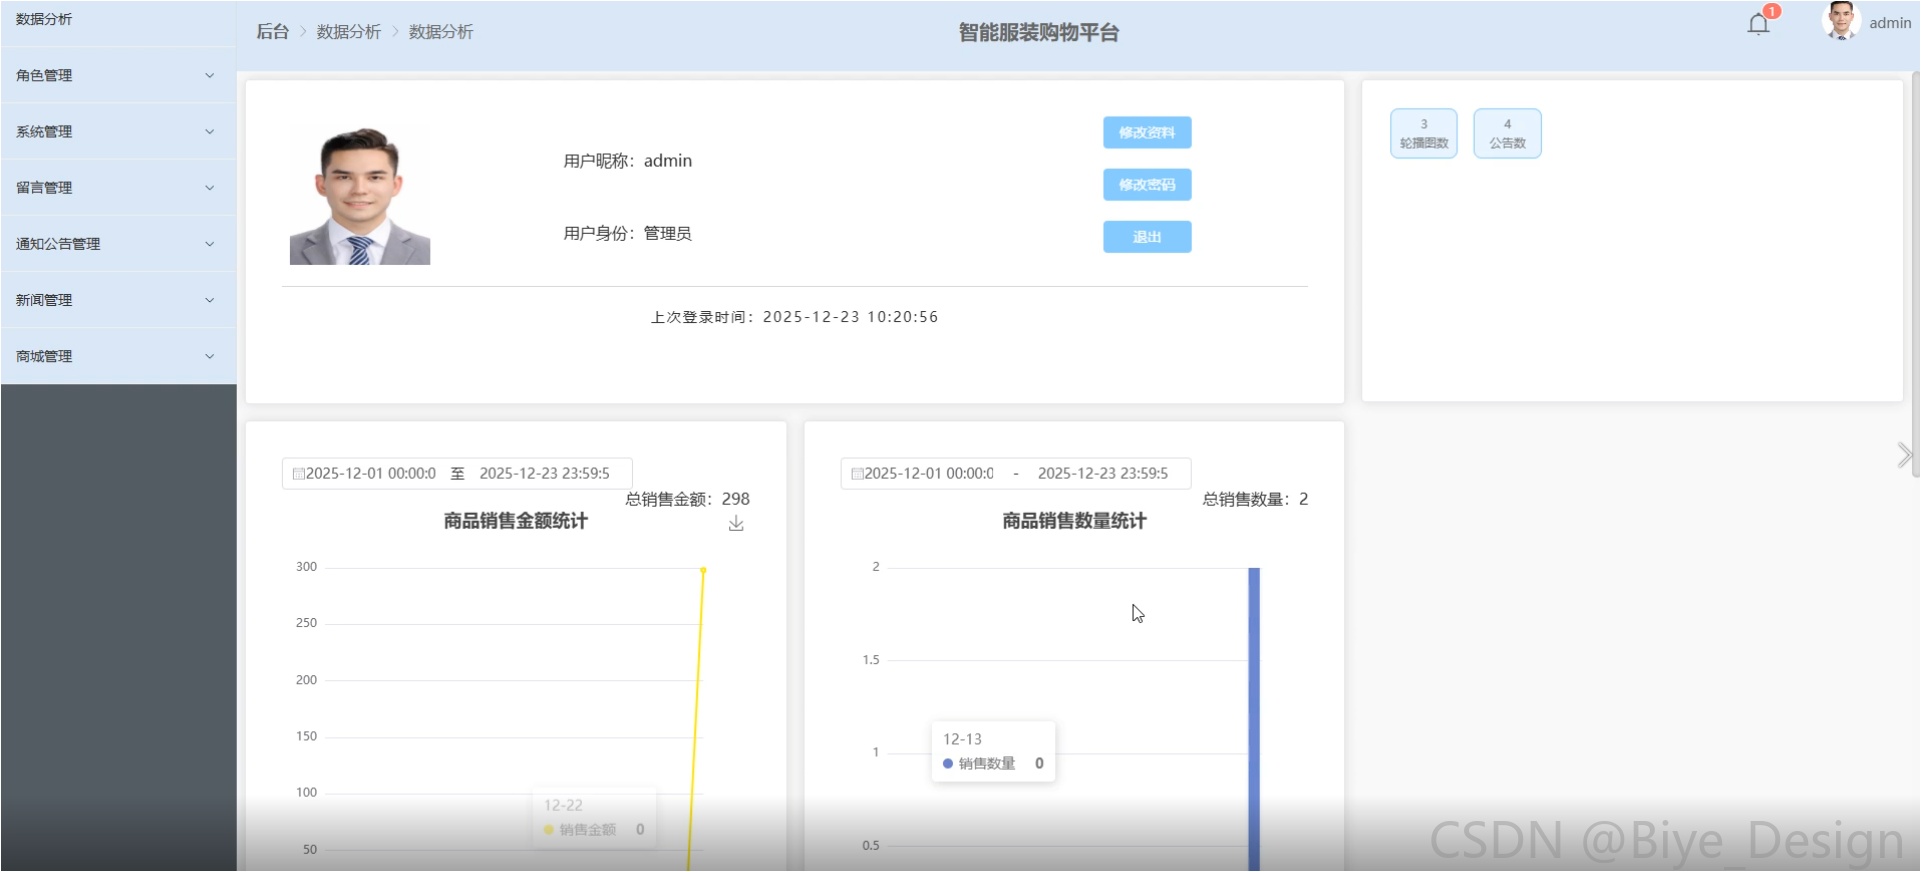Click the admin username in the header
The height and width of the screenshot is (872, 1921).
[1890, 22]
